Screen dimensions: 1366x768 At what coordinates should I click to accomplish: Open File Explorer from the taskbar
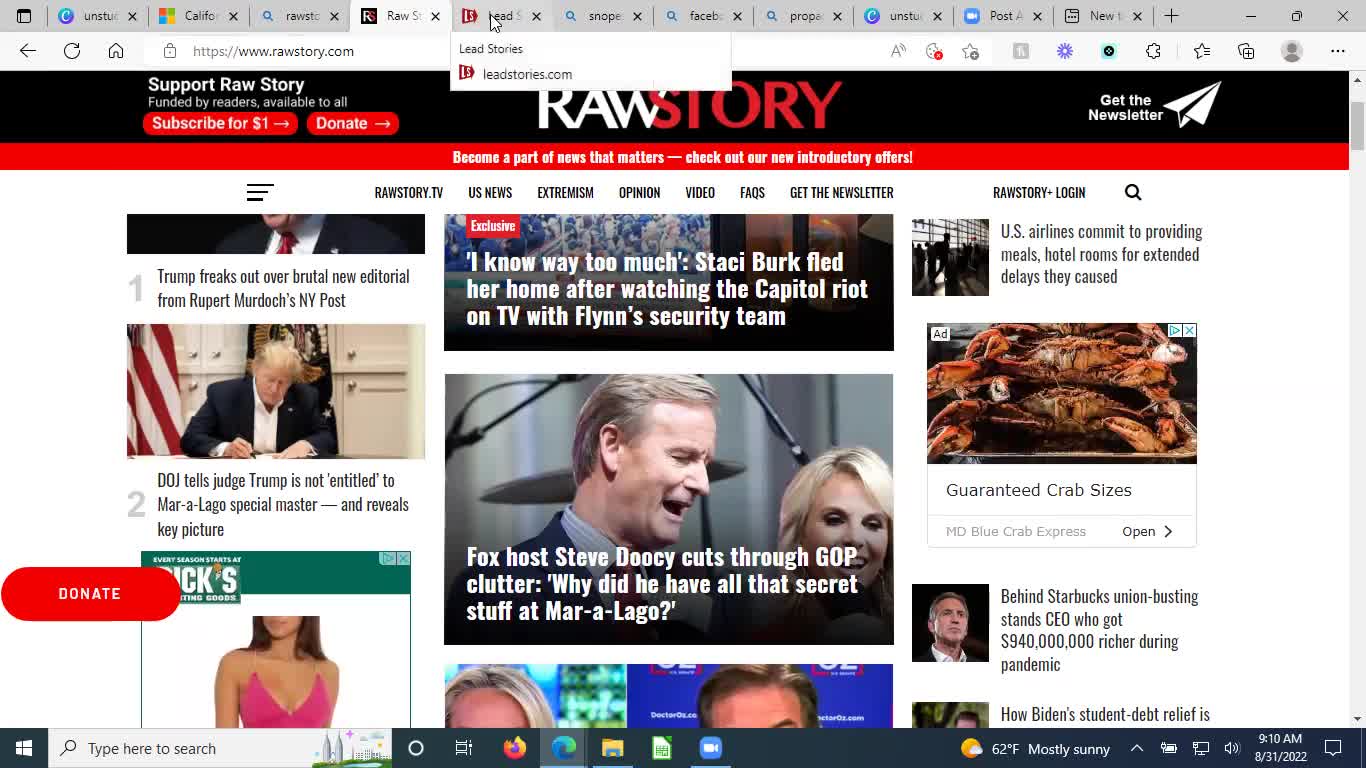(x=613, y=748)
